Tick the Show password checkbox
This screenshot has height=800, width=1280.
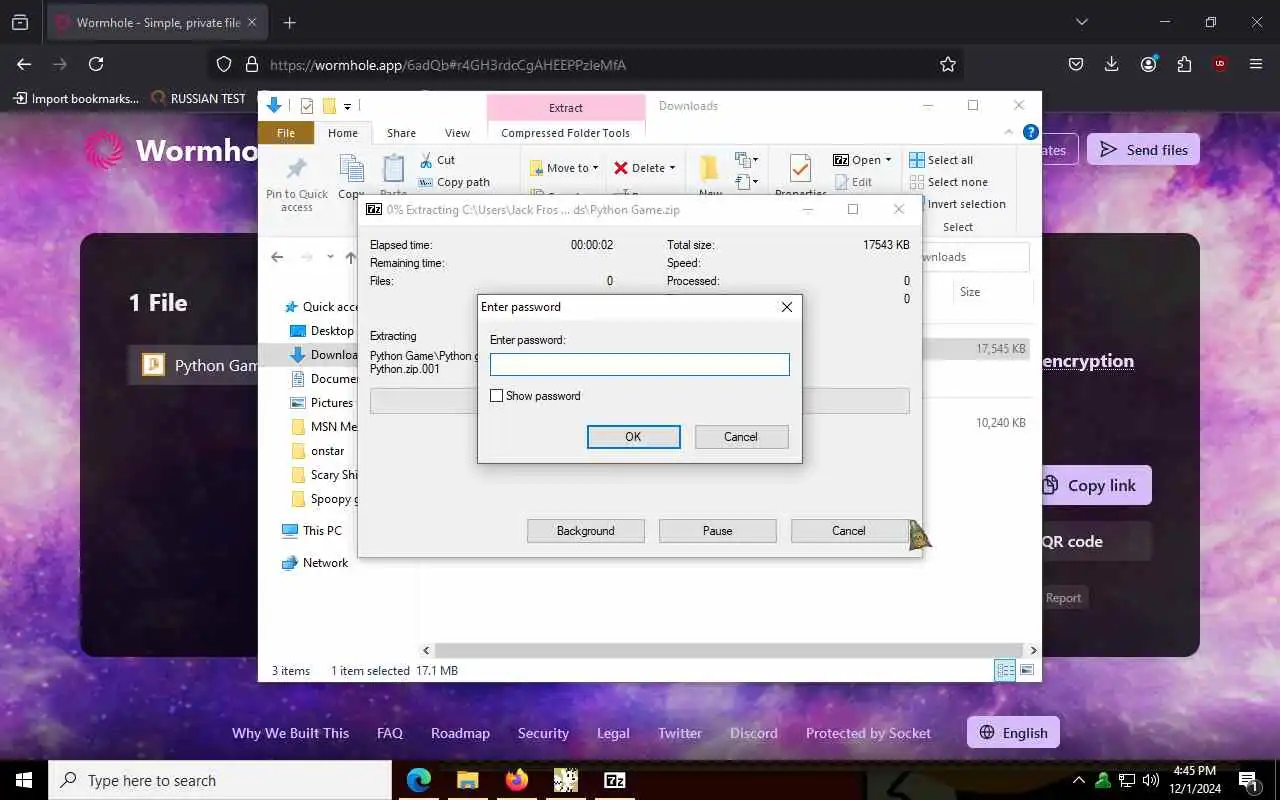point(496,396)
